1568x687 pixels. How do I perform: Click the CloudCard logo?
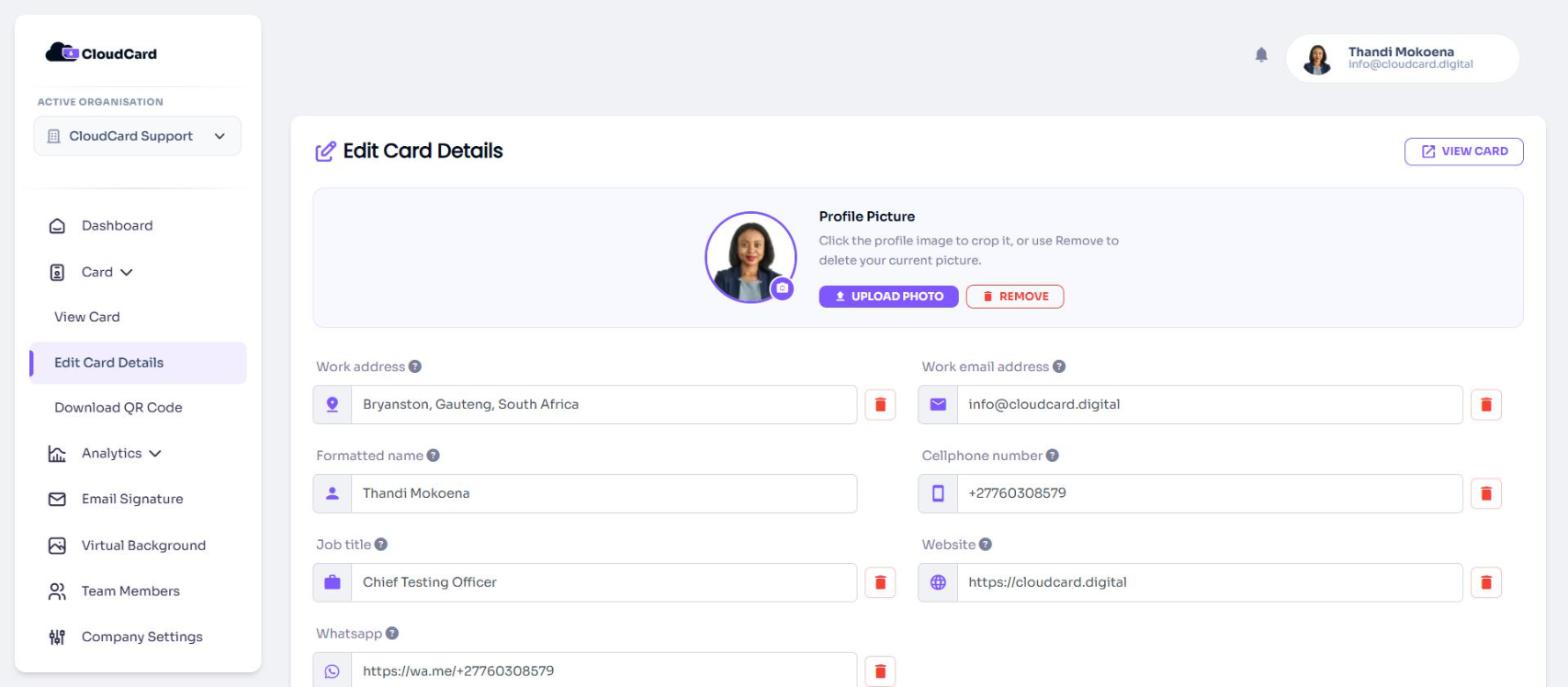tap(101, 53)
